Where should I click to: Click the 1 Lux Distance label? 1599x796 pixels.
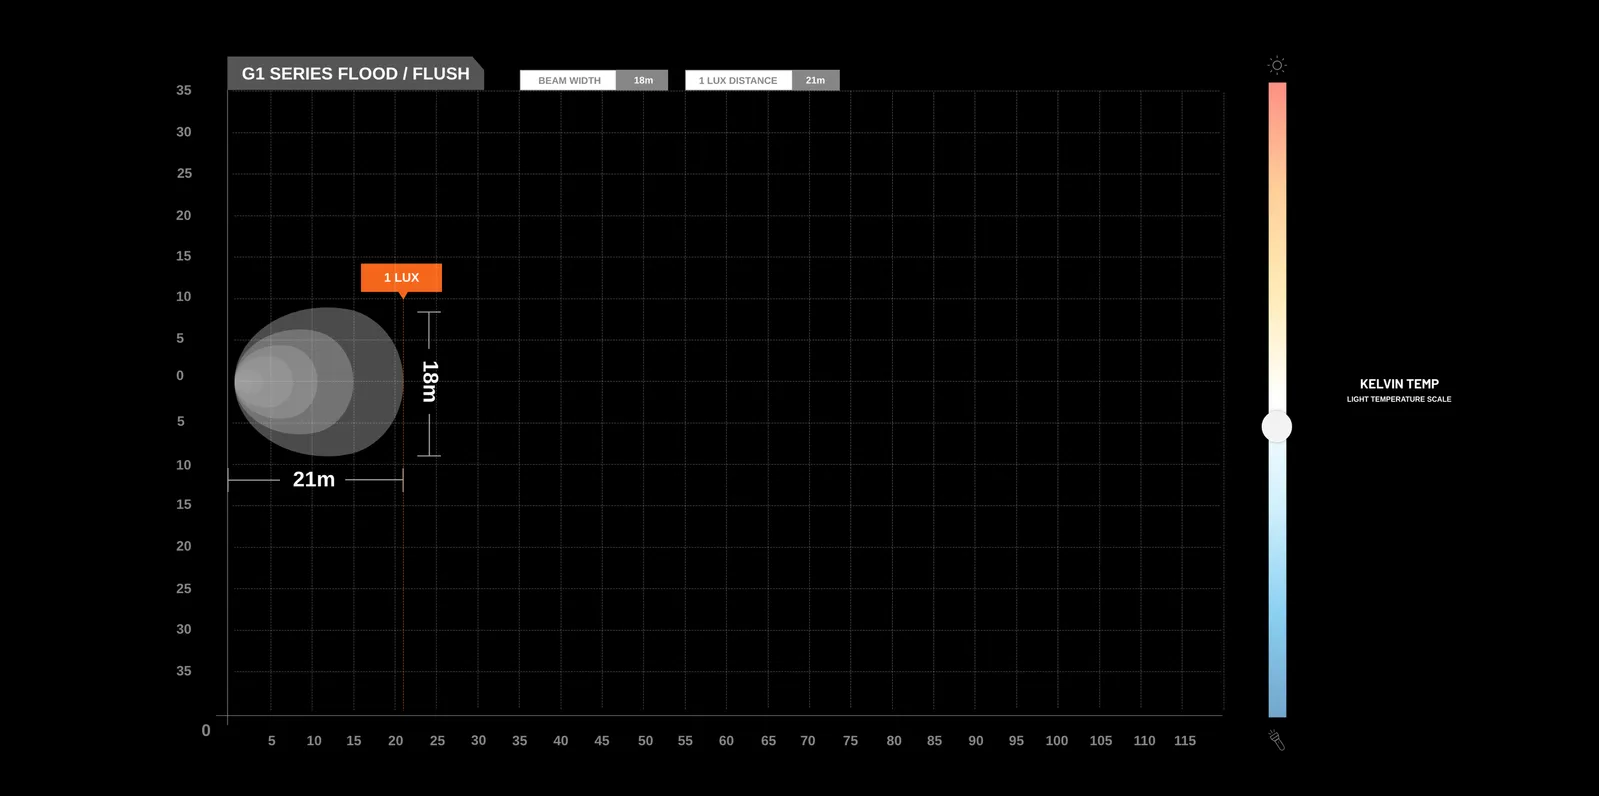[x=738, y=81]
